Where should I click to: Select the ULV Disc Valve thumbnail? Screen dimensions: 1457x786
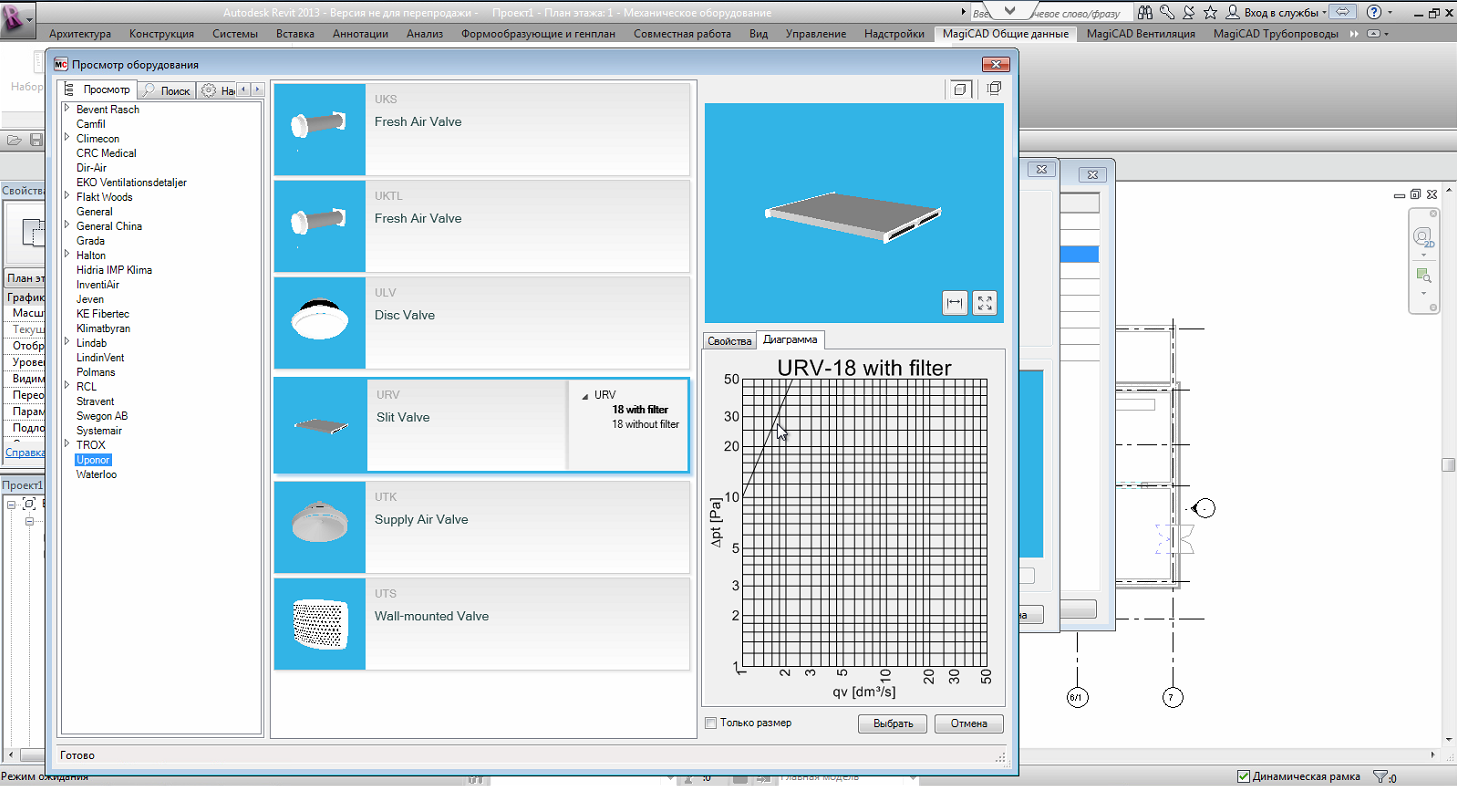[x=320, y=322]
